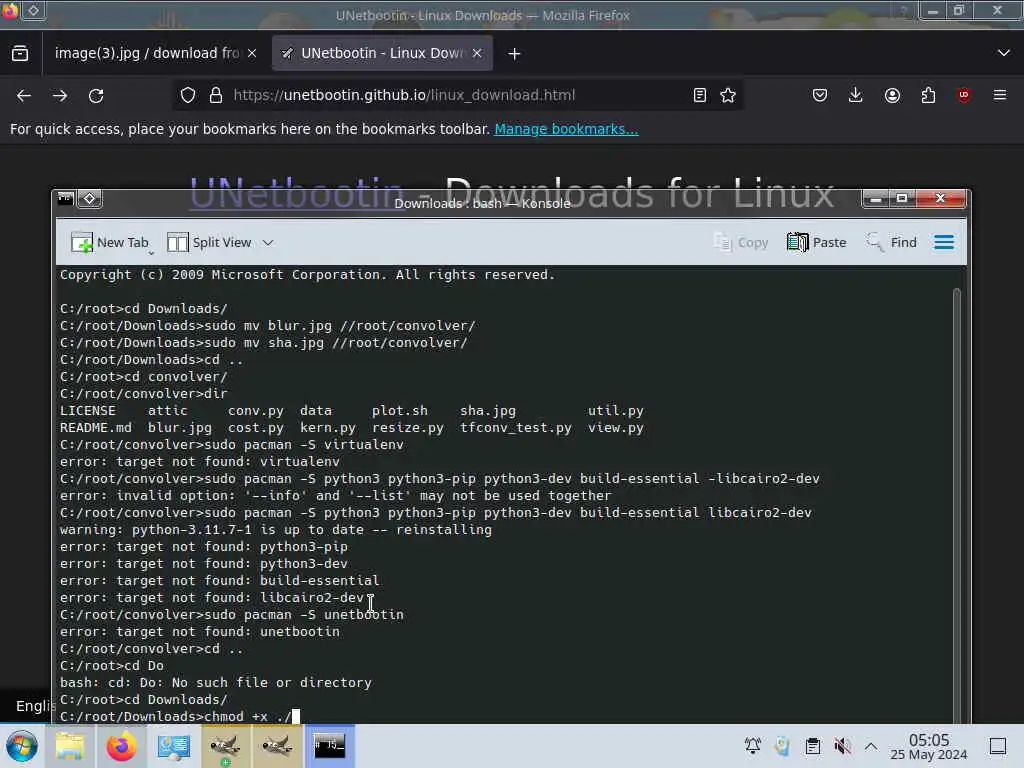Click first GIMP taskbar icon
This screenshot has height=768, width=1024.
click(x=225, y=746)
